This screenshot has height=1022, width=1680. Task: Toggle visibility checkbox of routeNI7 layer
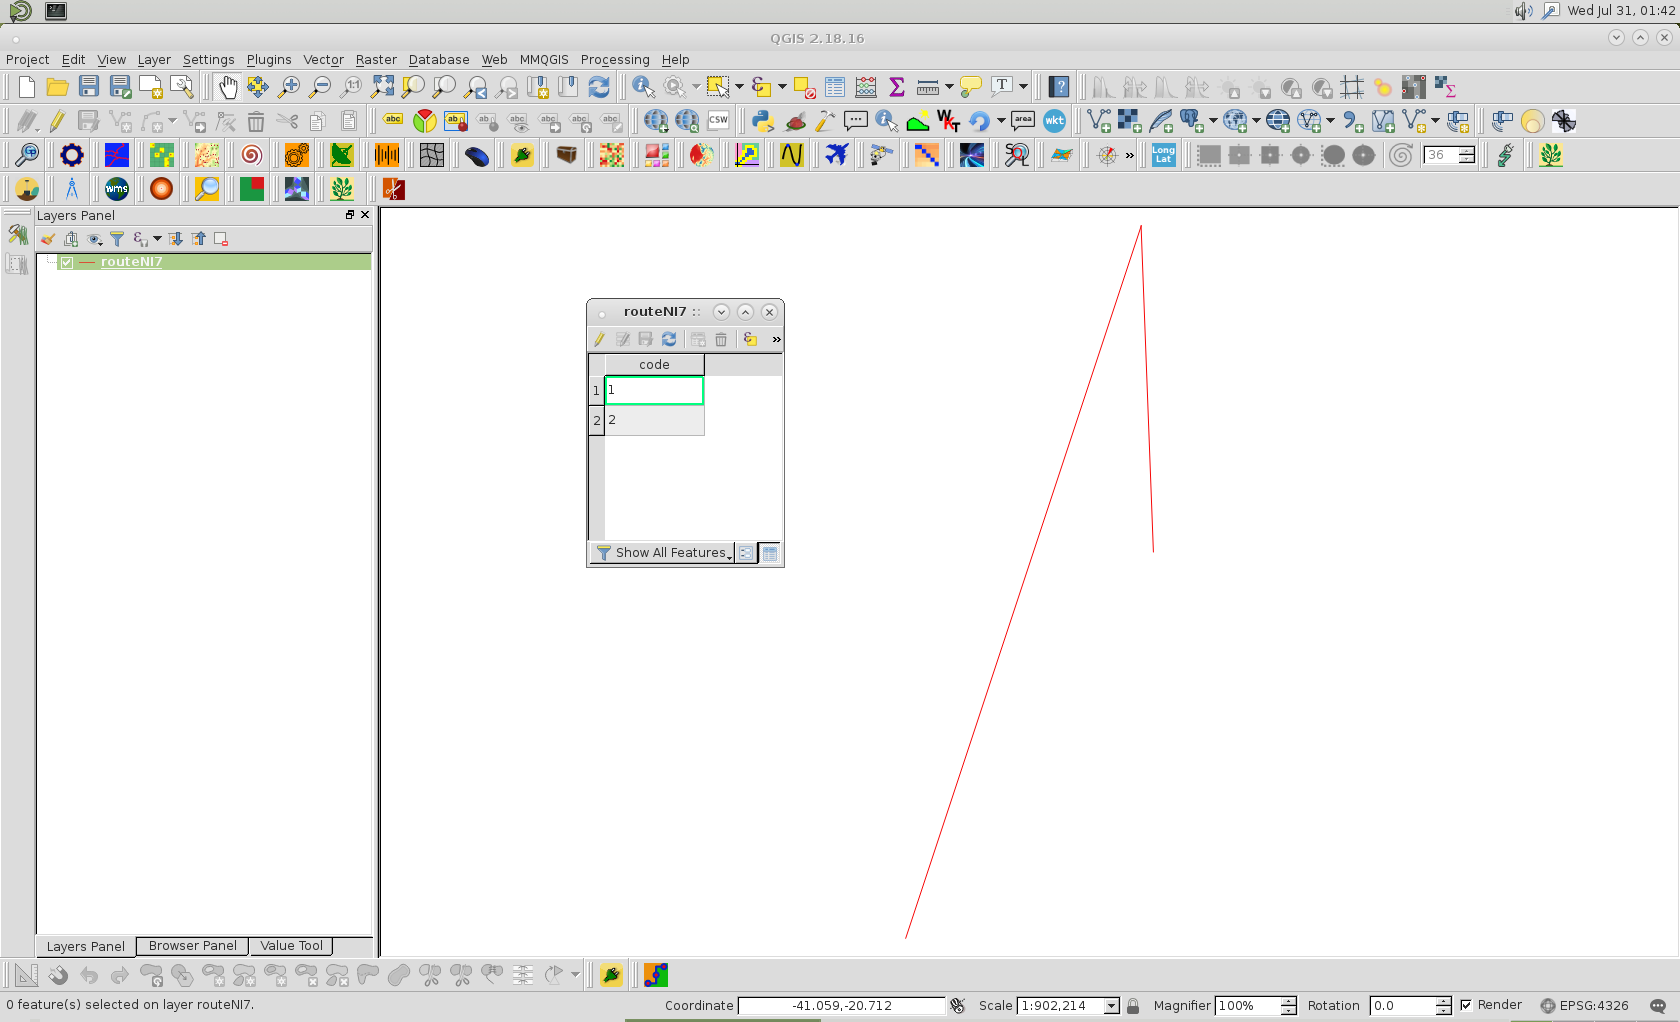[67, 262]
